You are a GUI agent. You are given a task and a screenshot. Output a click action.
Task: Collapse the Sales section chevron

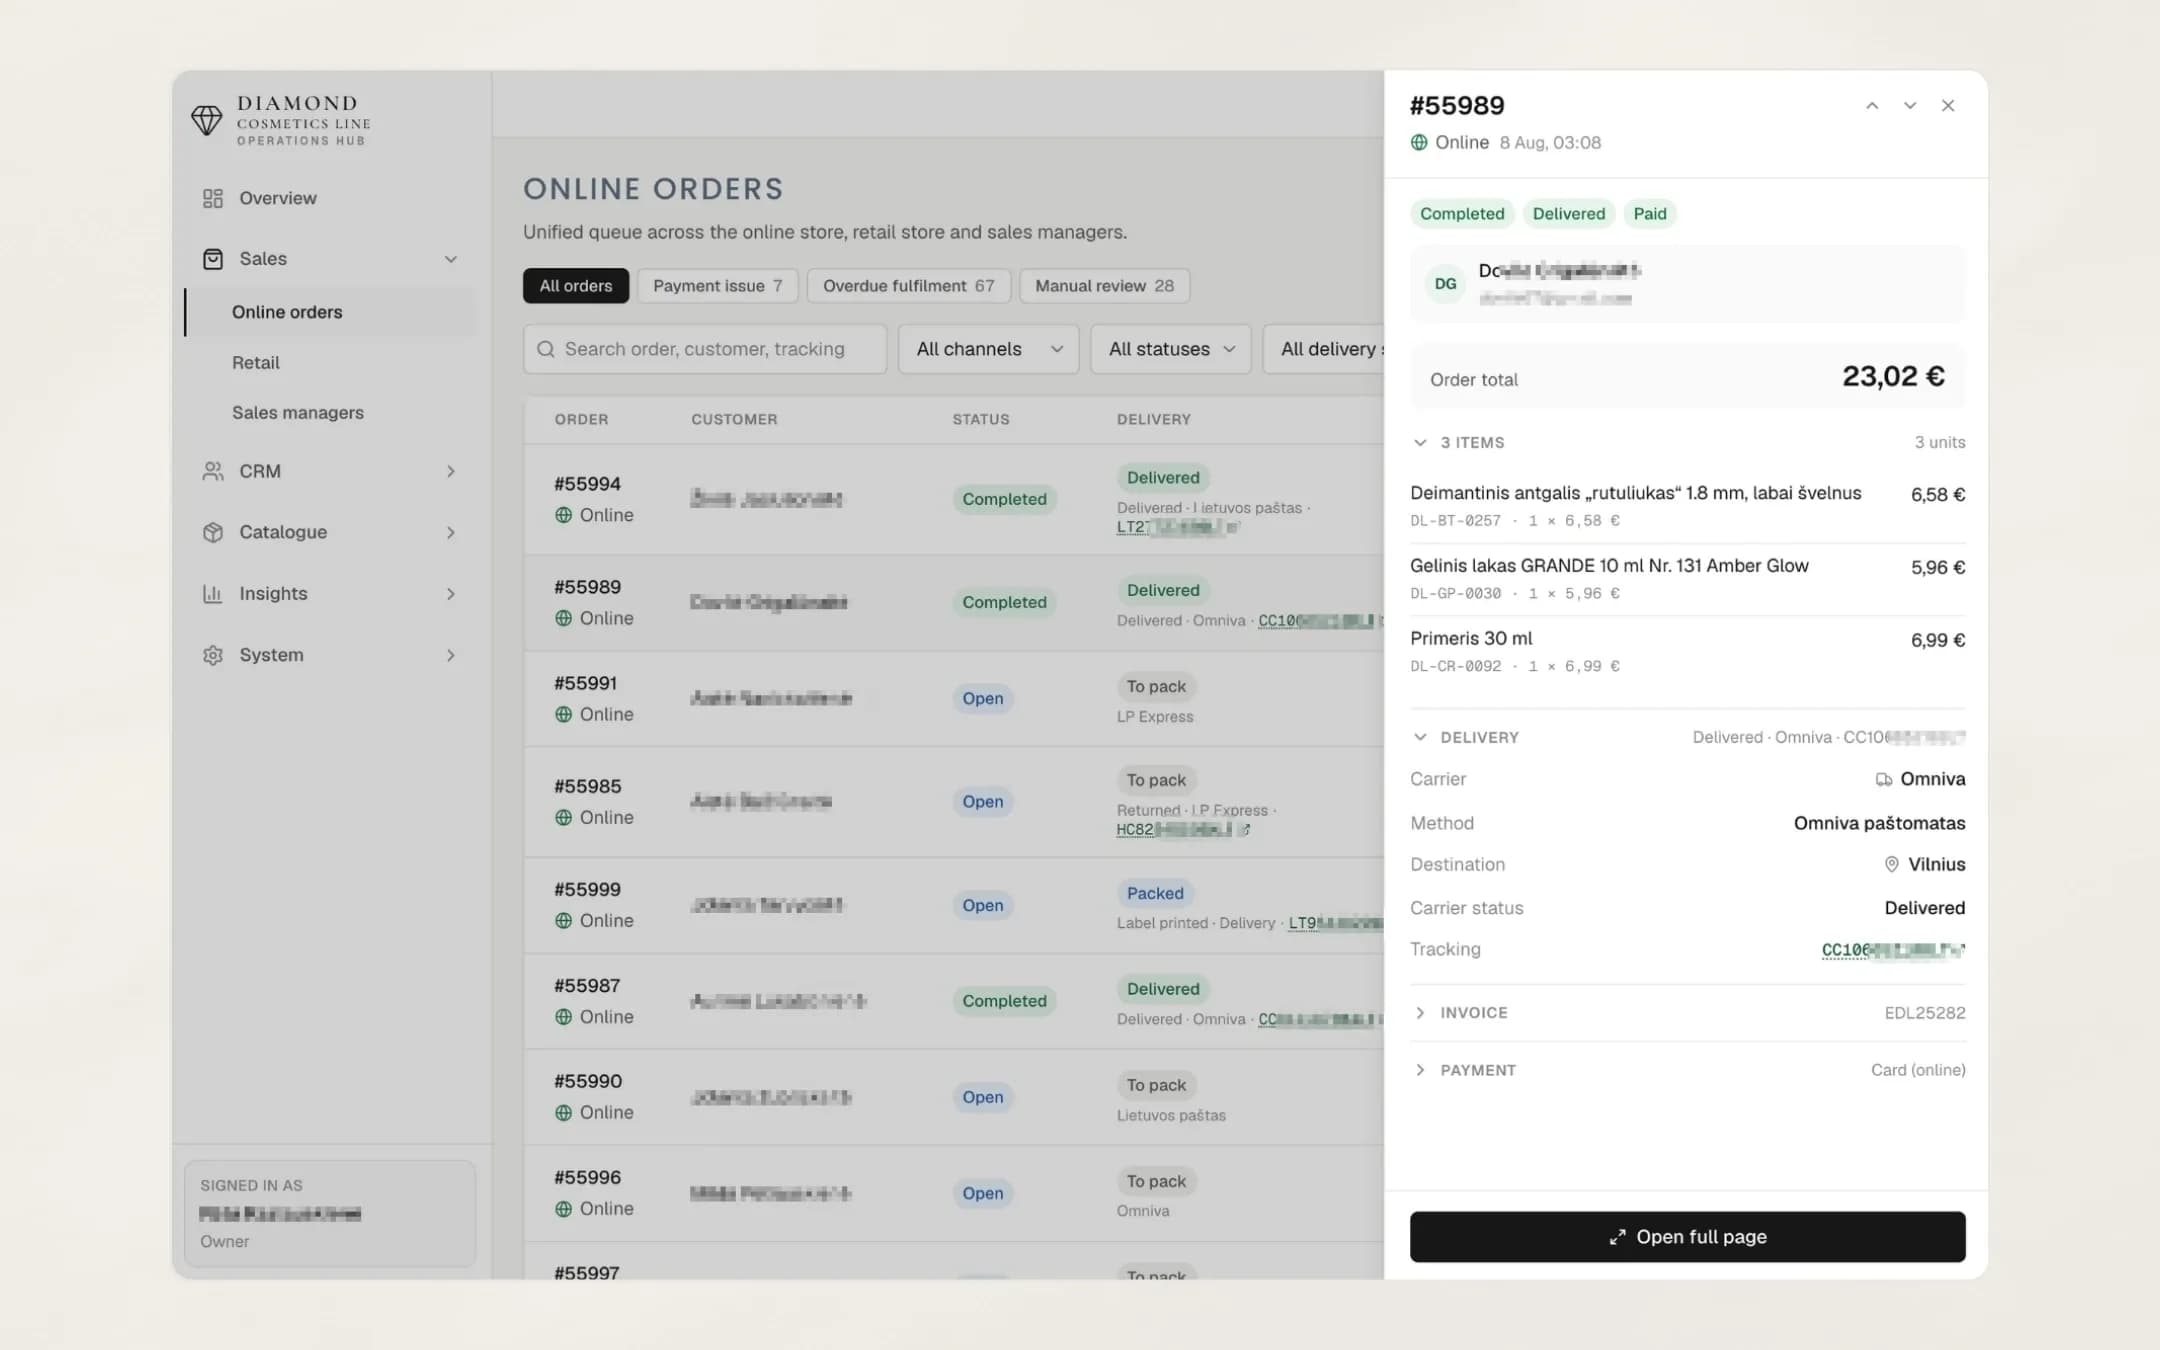[451, 259]
